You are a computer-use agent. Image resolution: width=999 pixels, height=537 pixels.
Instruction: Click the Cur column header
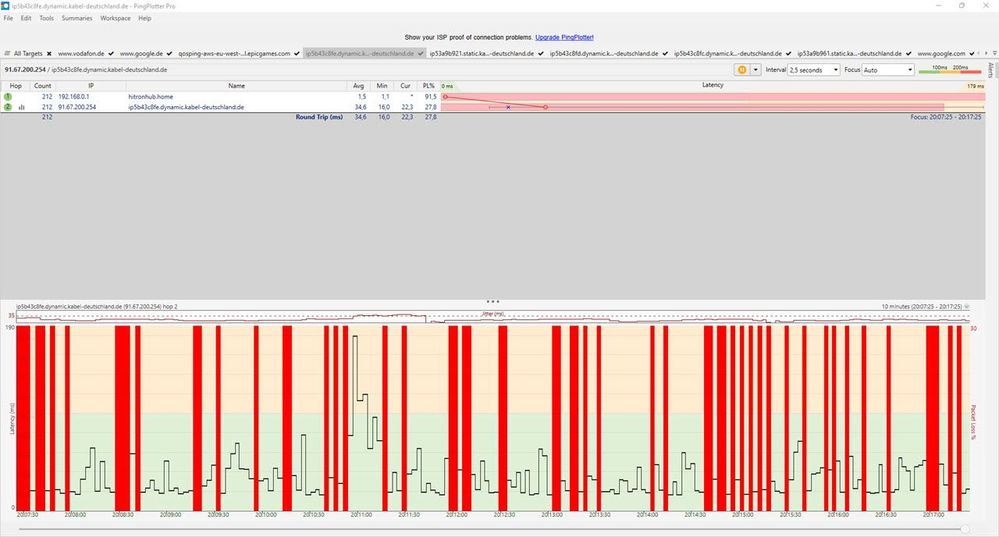click(405, 85)
